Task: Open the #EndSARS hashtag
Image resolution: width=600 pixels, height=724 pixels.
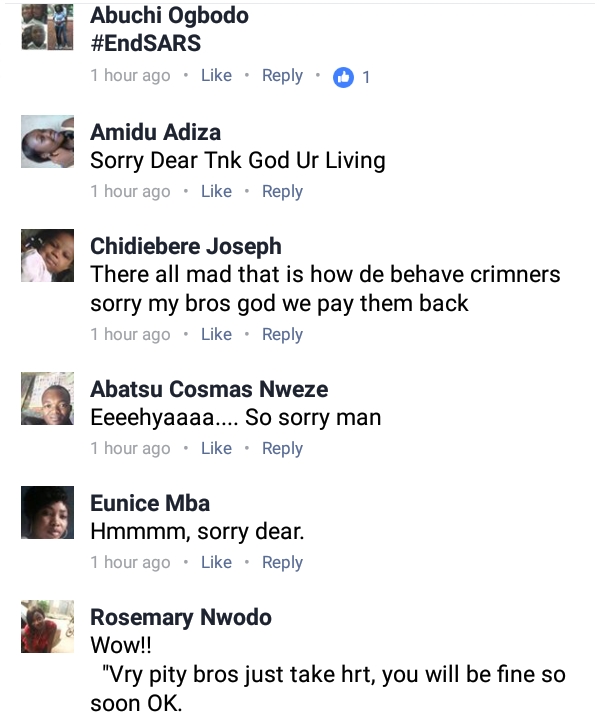Action: point(145,43)
